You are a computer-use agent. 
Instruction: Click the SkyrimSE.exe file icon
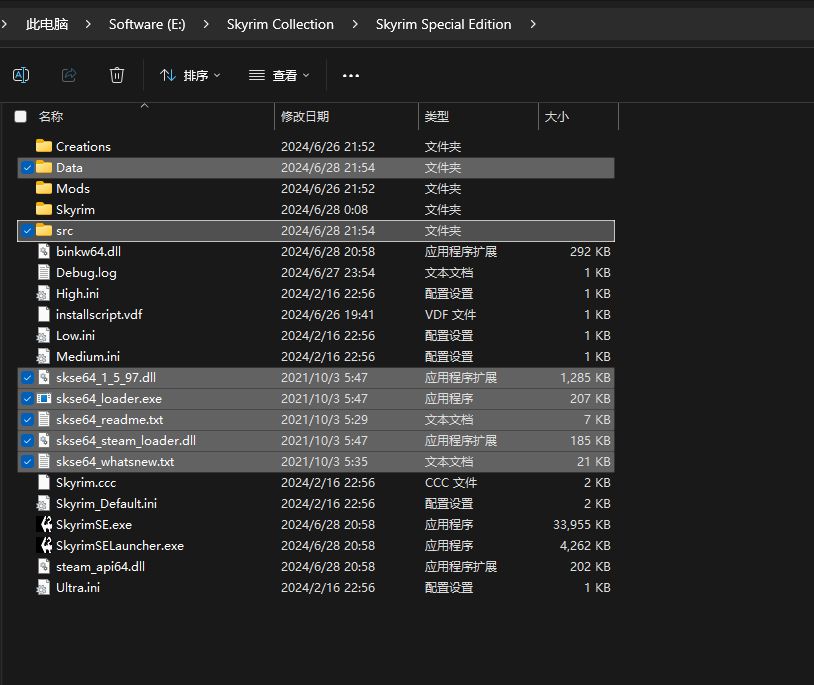pyautogui.click(x=44, y=524)
